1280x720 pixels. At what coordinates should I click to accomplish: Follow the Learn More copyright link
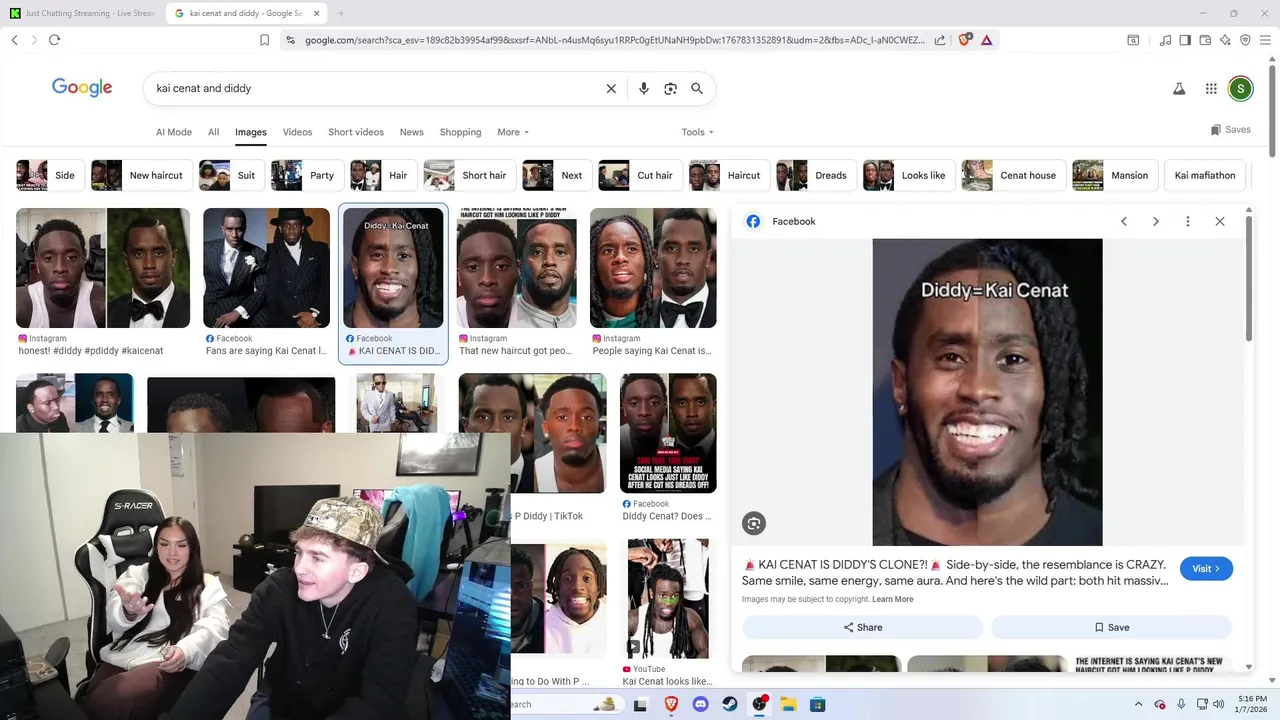click(892, 599)
